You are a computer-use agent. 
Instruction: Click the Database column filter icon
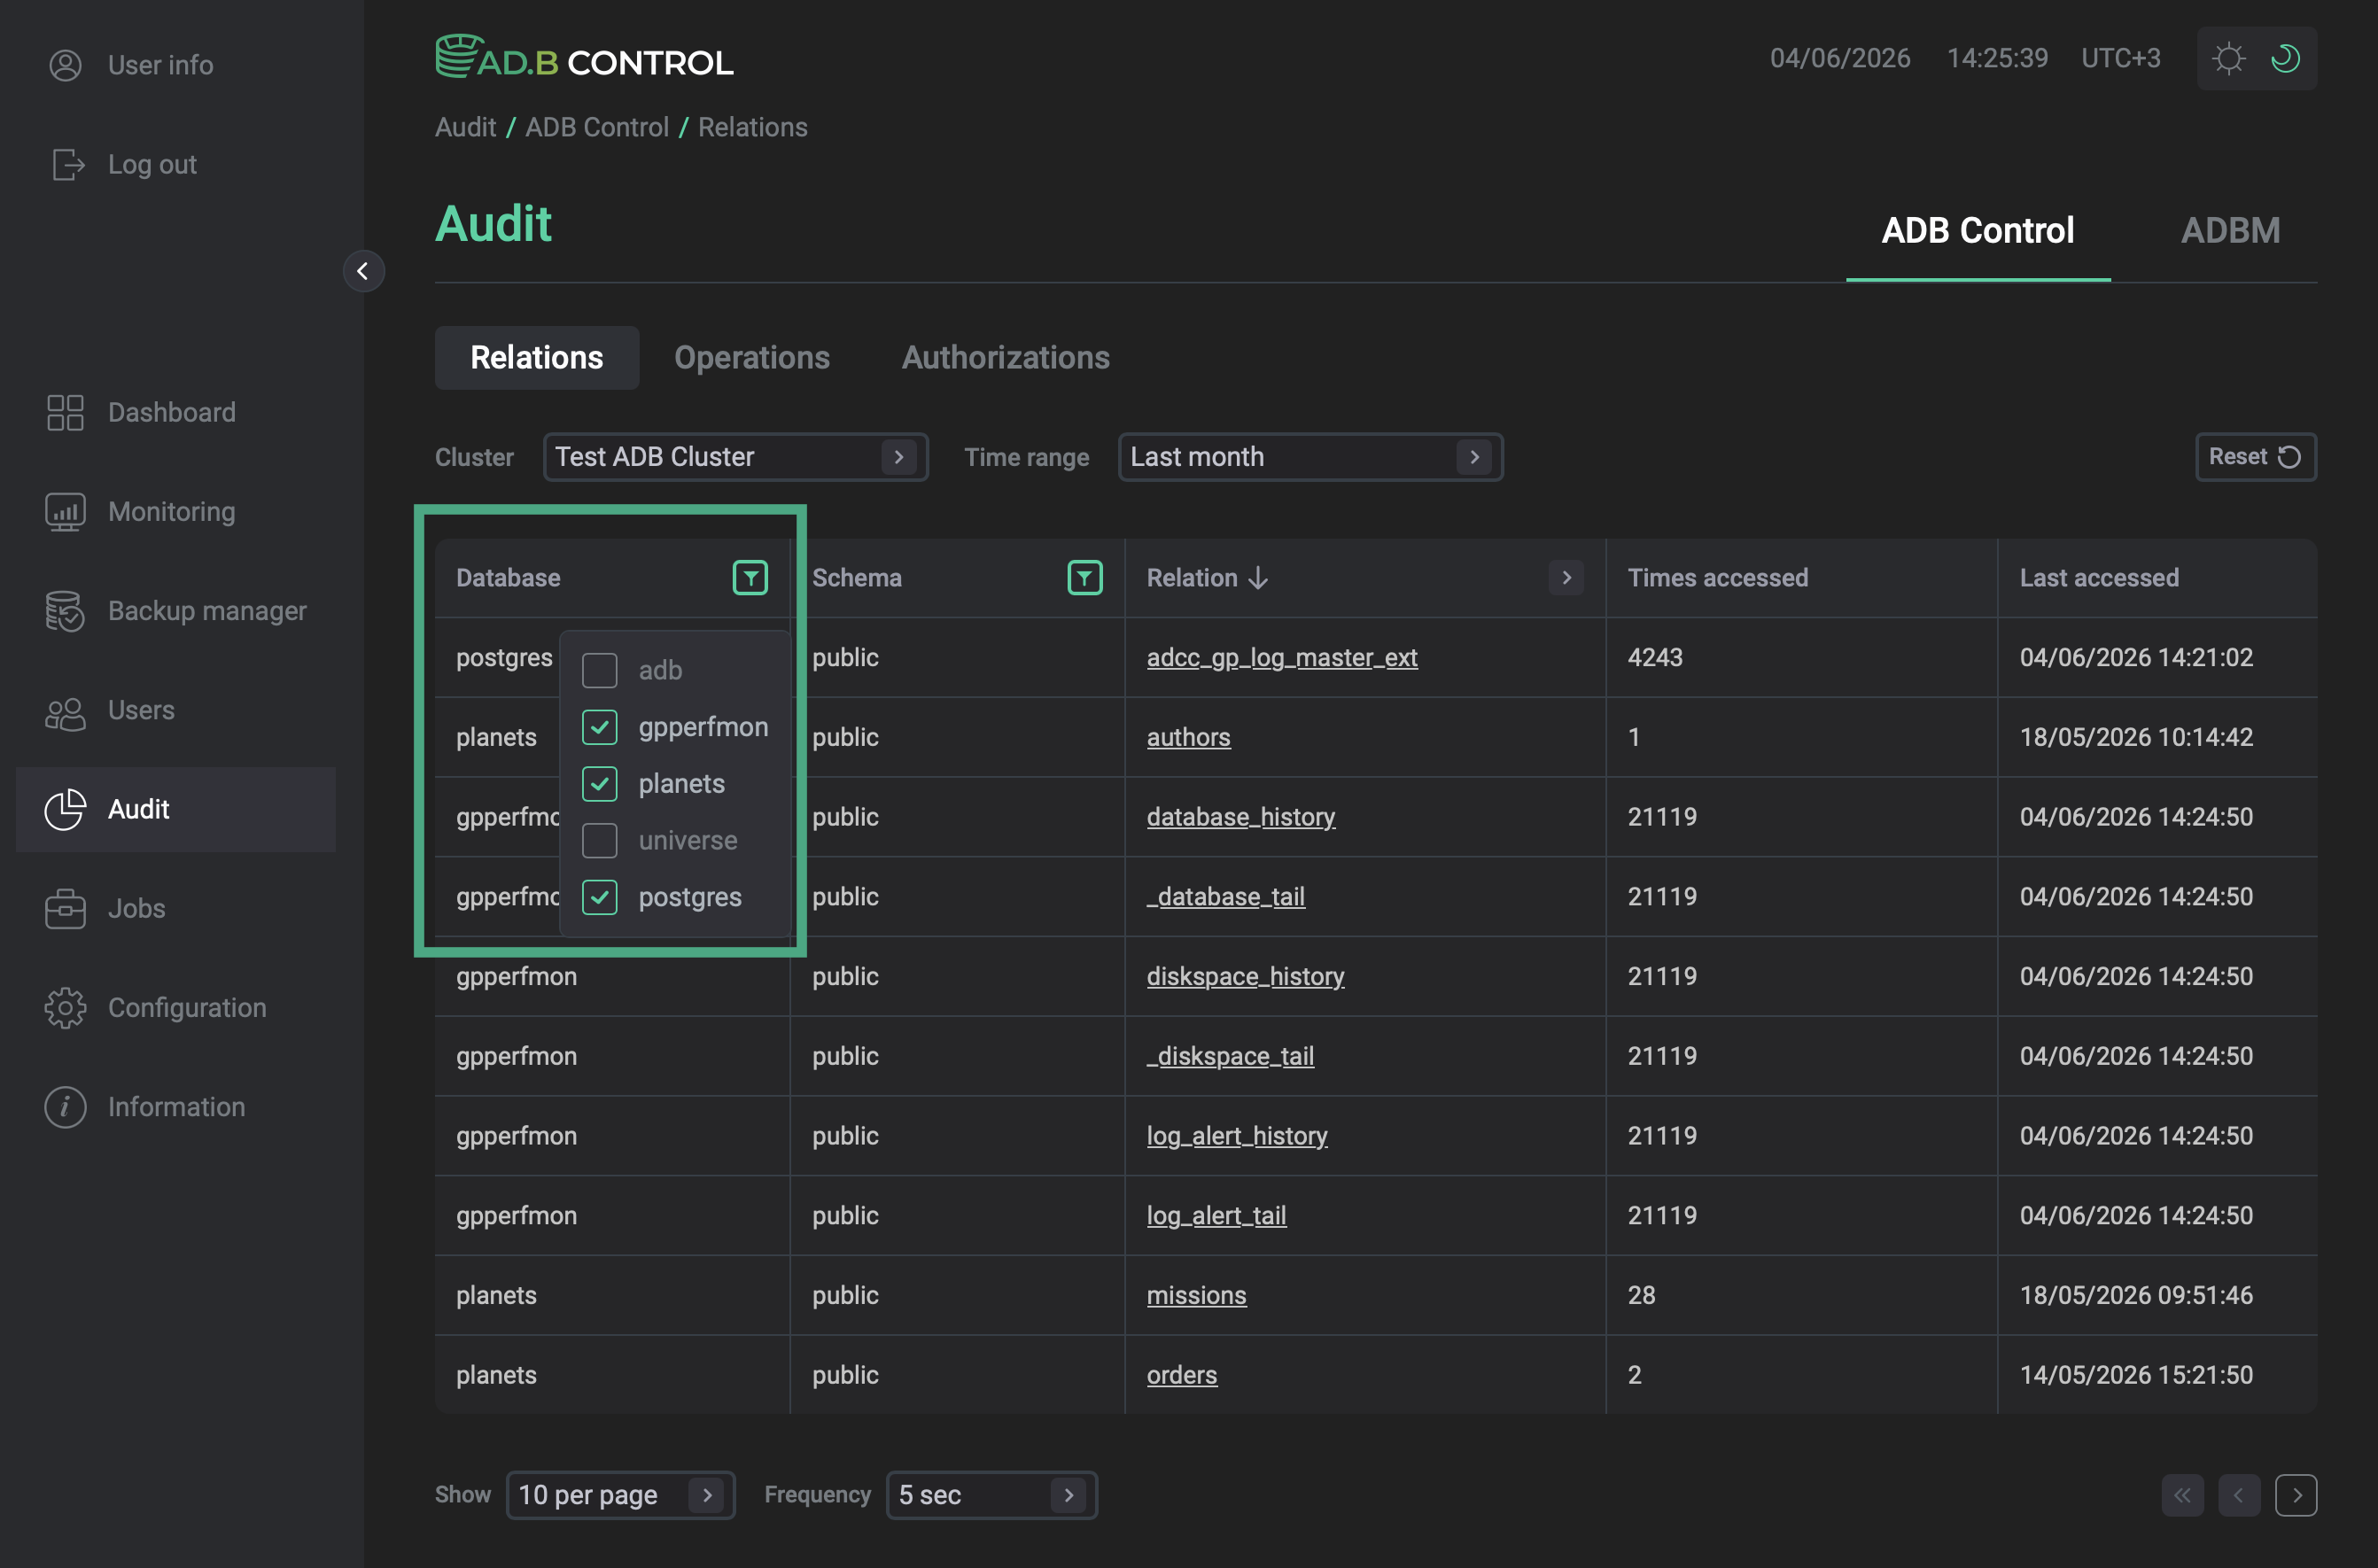[x=750, y=578]
